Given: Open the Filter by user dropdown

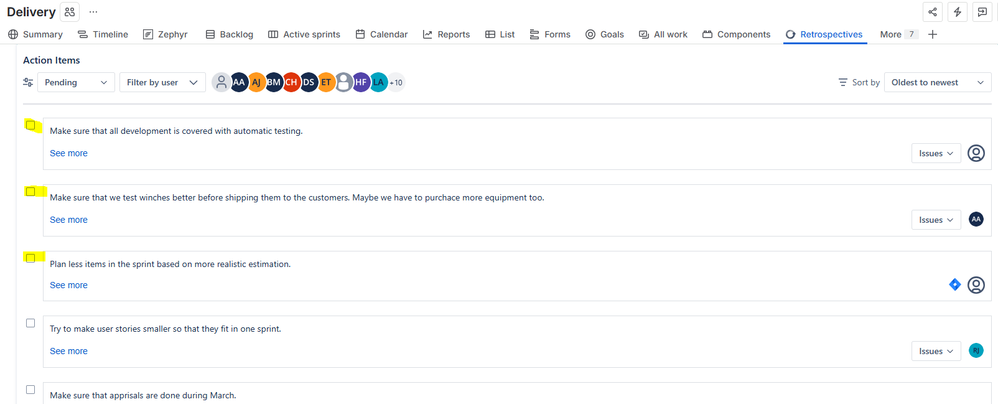Looking at the screenshot, I should click(162, 82).
